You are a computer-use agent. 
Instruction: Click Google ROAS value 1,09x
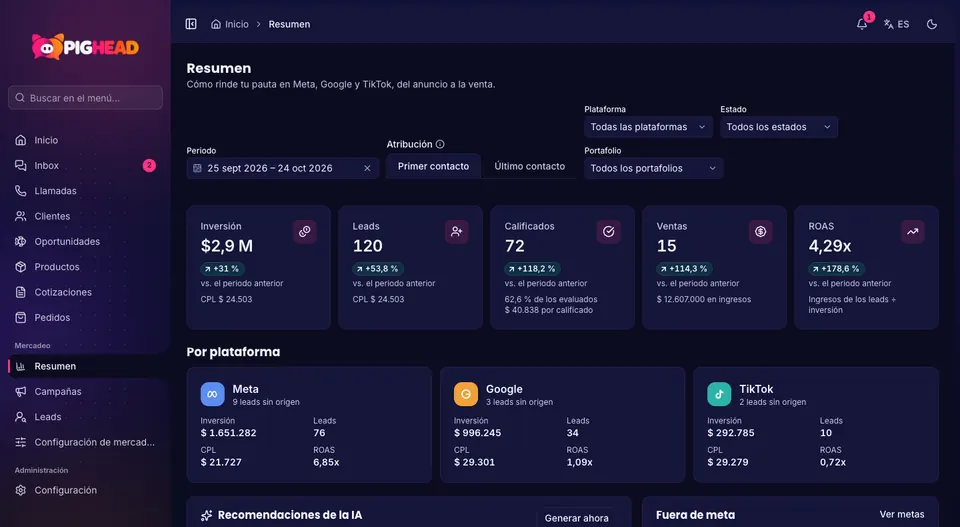(x=579, y=462)
